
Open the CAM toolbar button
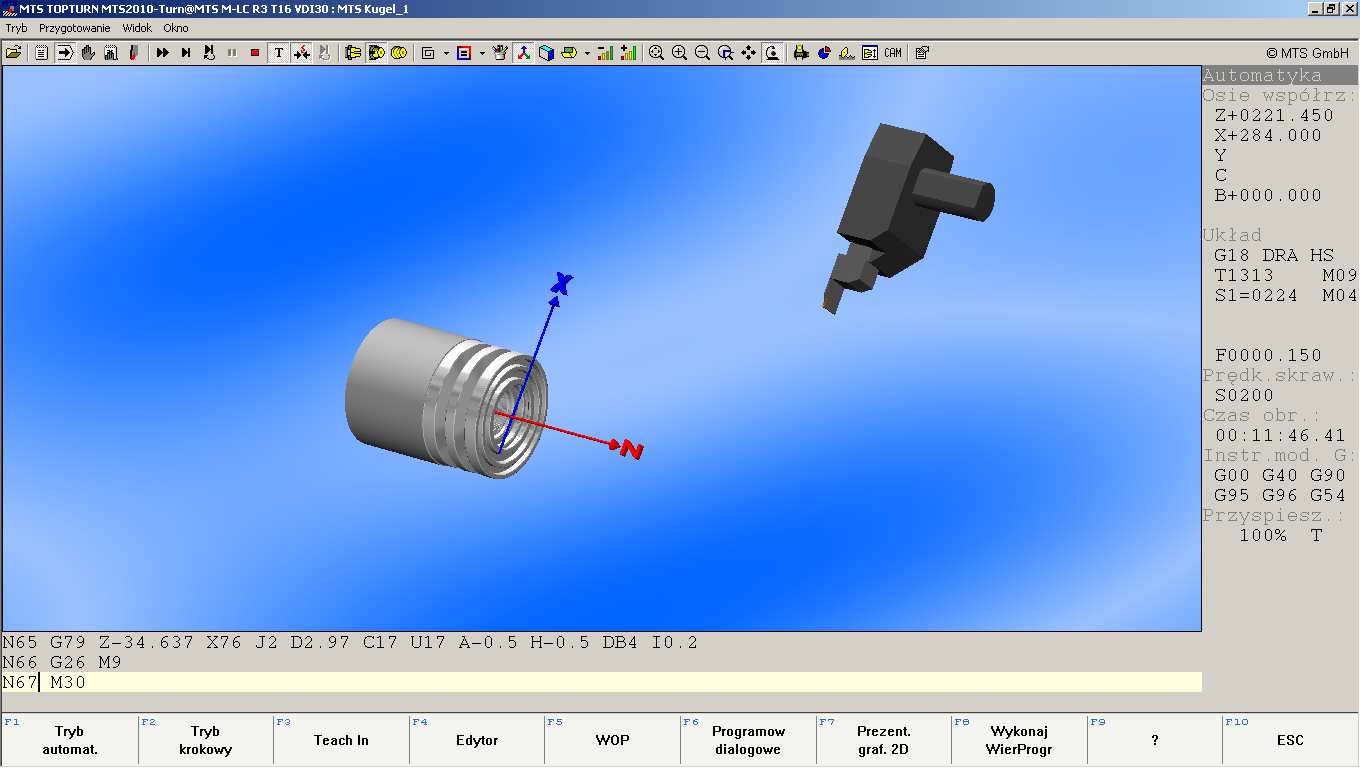coord(893,53)
